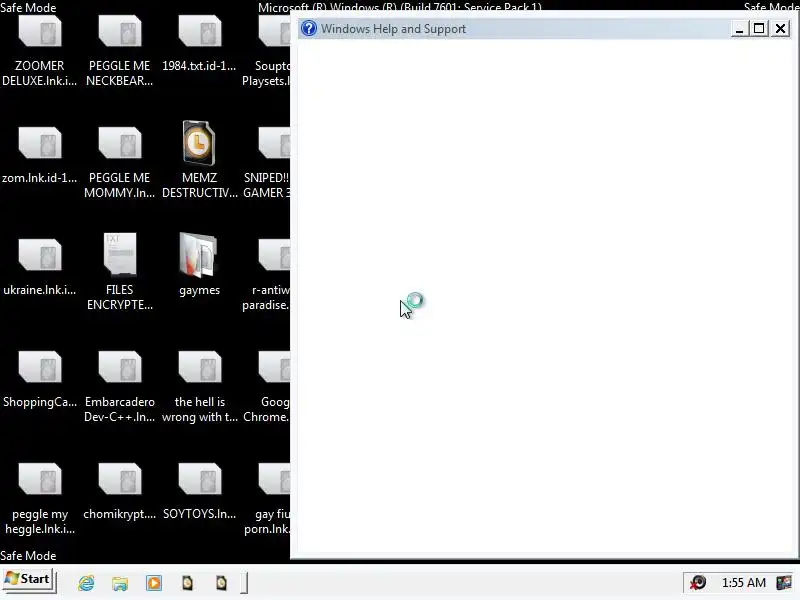
Task: Select the ShoppingCa desktop icon
Action: click(40, 367)
